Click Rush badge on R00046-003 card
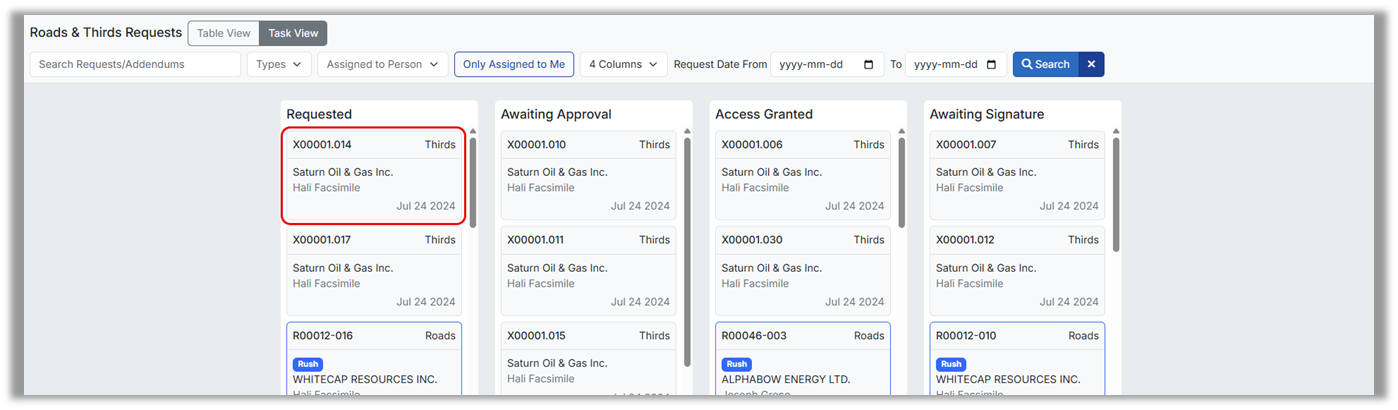Viewport: 1398px width, 410px height. pos(736,364)
